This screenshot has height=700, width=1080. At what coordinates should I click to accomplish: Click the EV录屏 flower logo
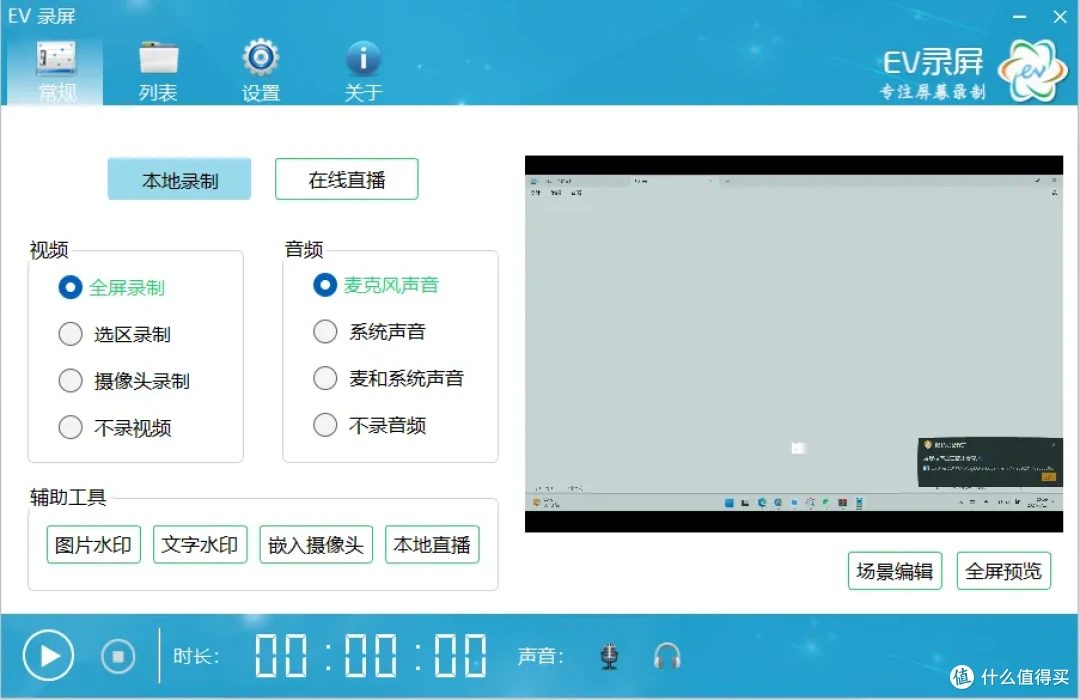[x=1032, y=70]
